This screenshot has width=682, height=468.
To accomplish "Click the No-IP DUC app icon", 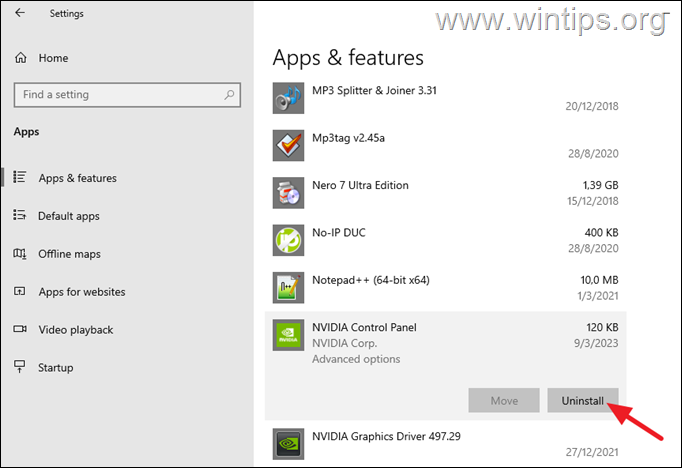I will point(288,240).
